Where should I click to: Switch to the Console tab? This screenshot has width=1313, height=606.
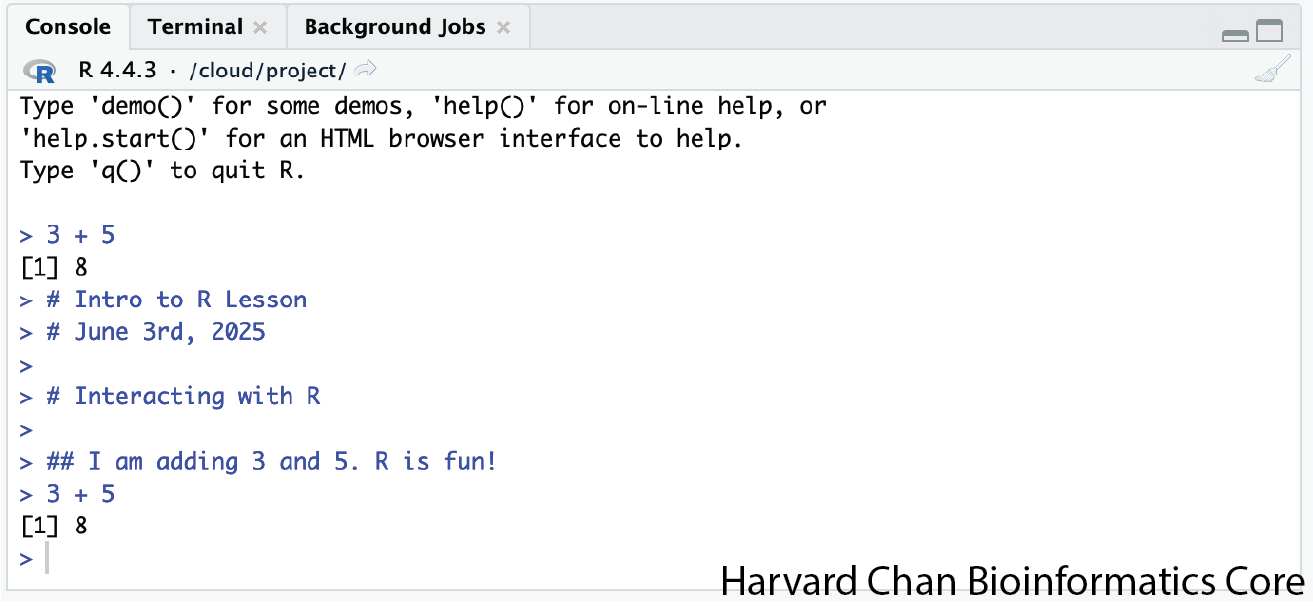(66, 27)
